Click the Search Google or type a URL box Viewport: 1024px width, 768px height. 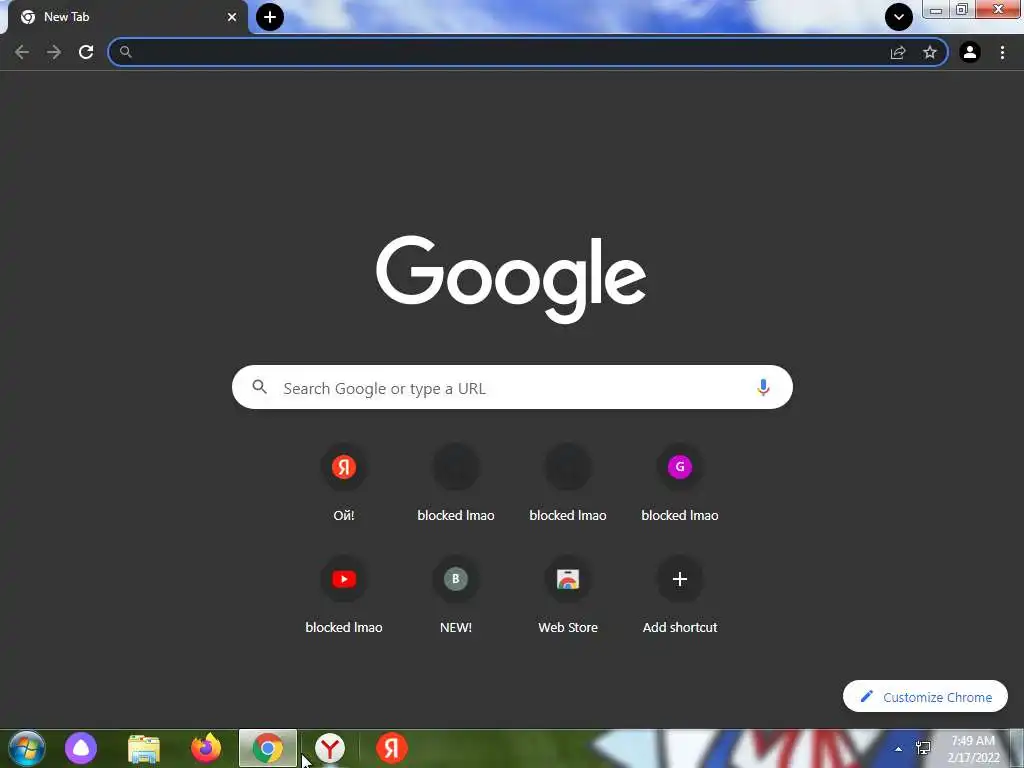[512, 387]
